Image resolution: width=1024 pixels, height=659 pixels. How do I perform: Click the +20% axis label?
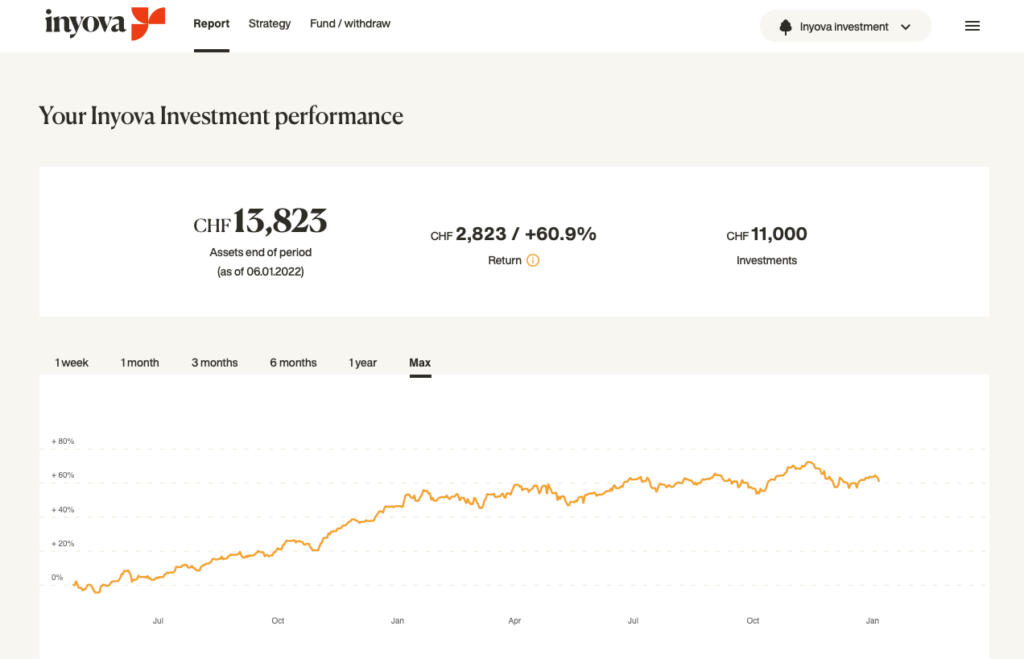point(63,543)
